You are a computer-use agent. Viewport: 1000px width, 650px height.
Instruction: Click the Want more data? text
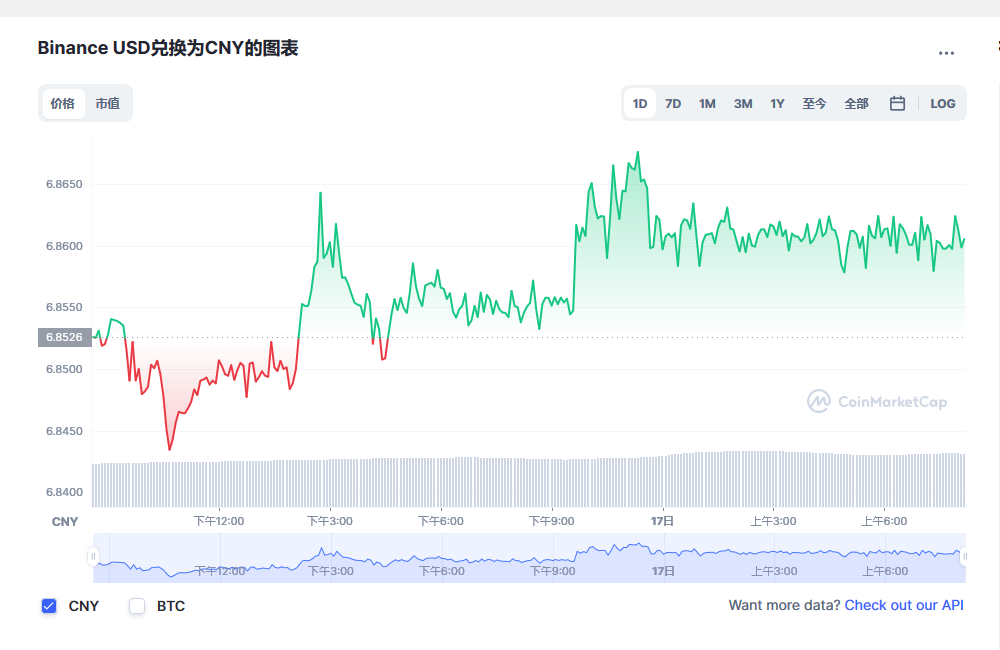point(784,605)
